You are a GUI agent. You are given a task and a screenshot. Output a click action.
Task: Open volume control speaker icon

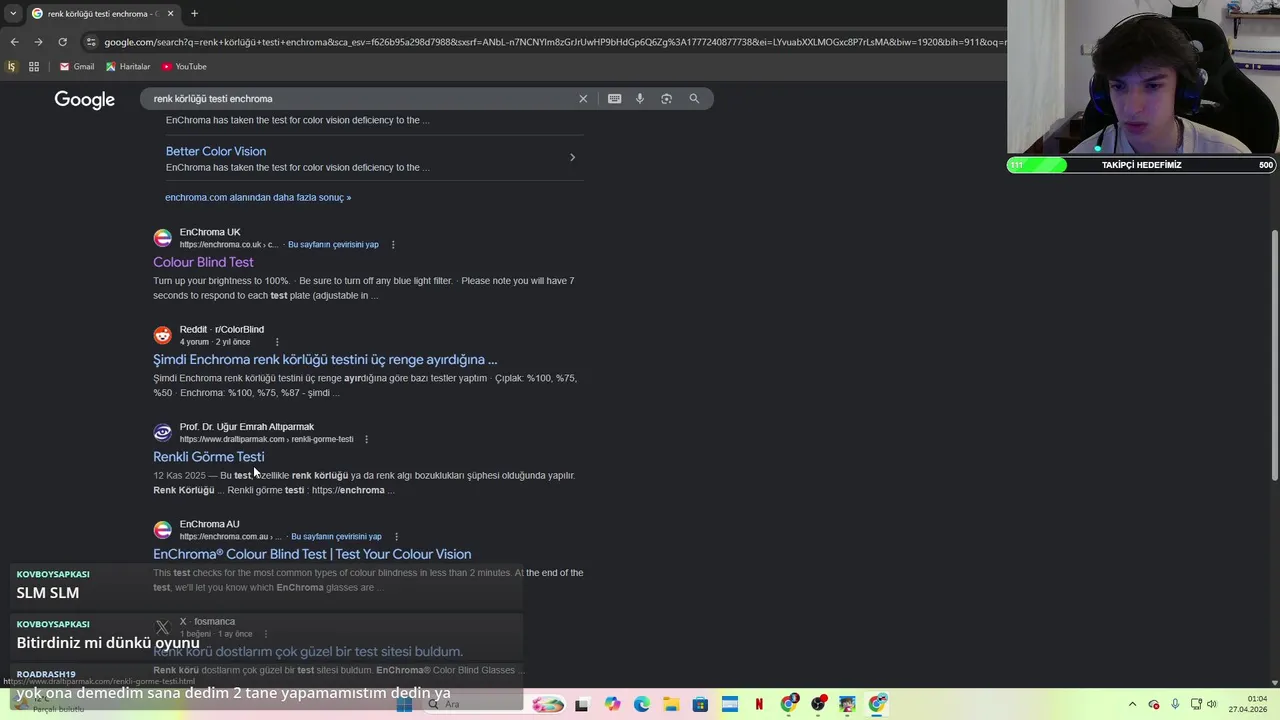point(1212,705)
